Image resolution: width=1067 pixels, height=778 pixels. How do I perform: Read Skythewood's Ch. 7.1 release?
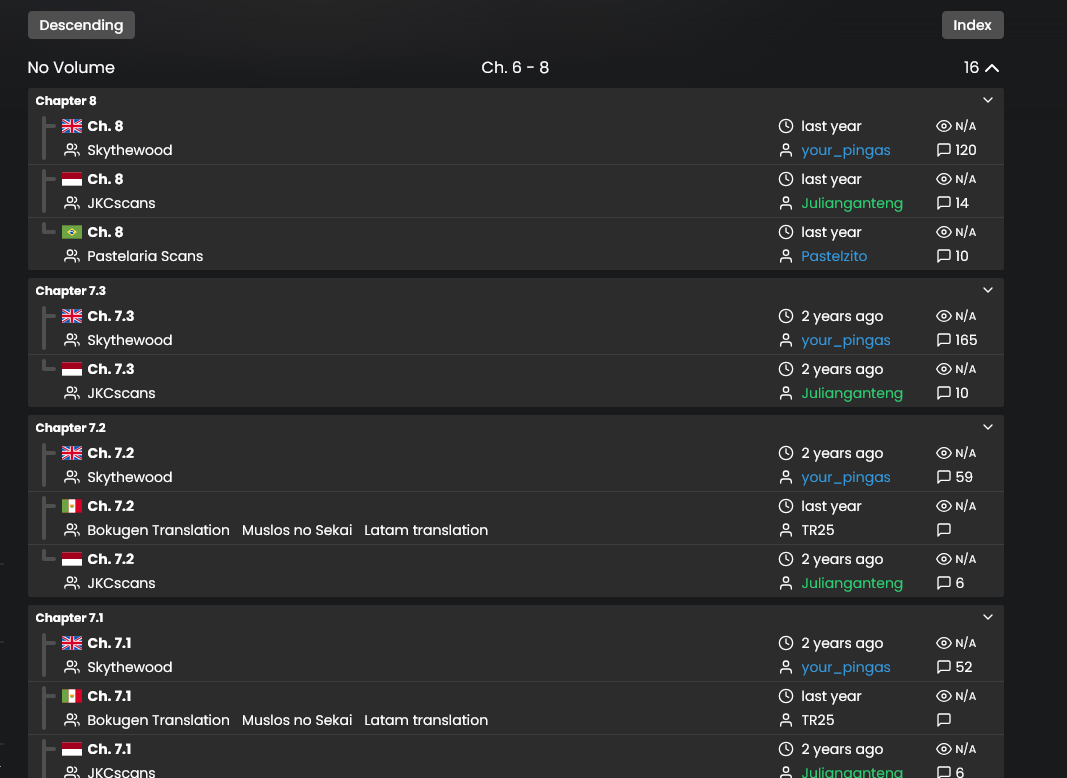[110, 643]
